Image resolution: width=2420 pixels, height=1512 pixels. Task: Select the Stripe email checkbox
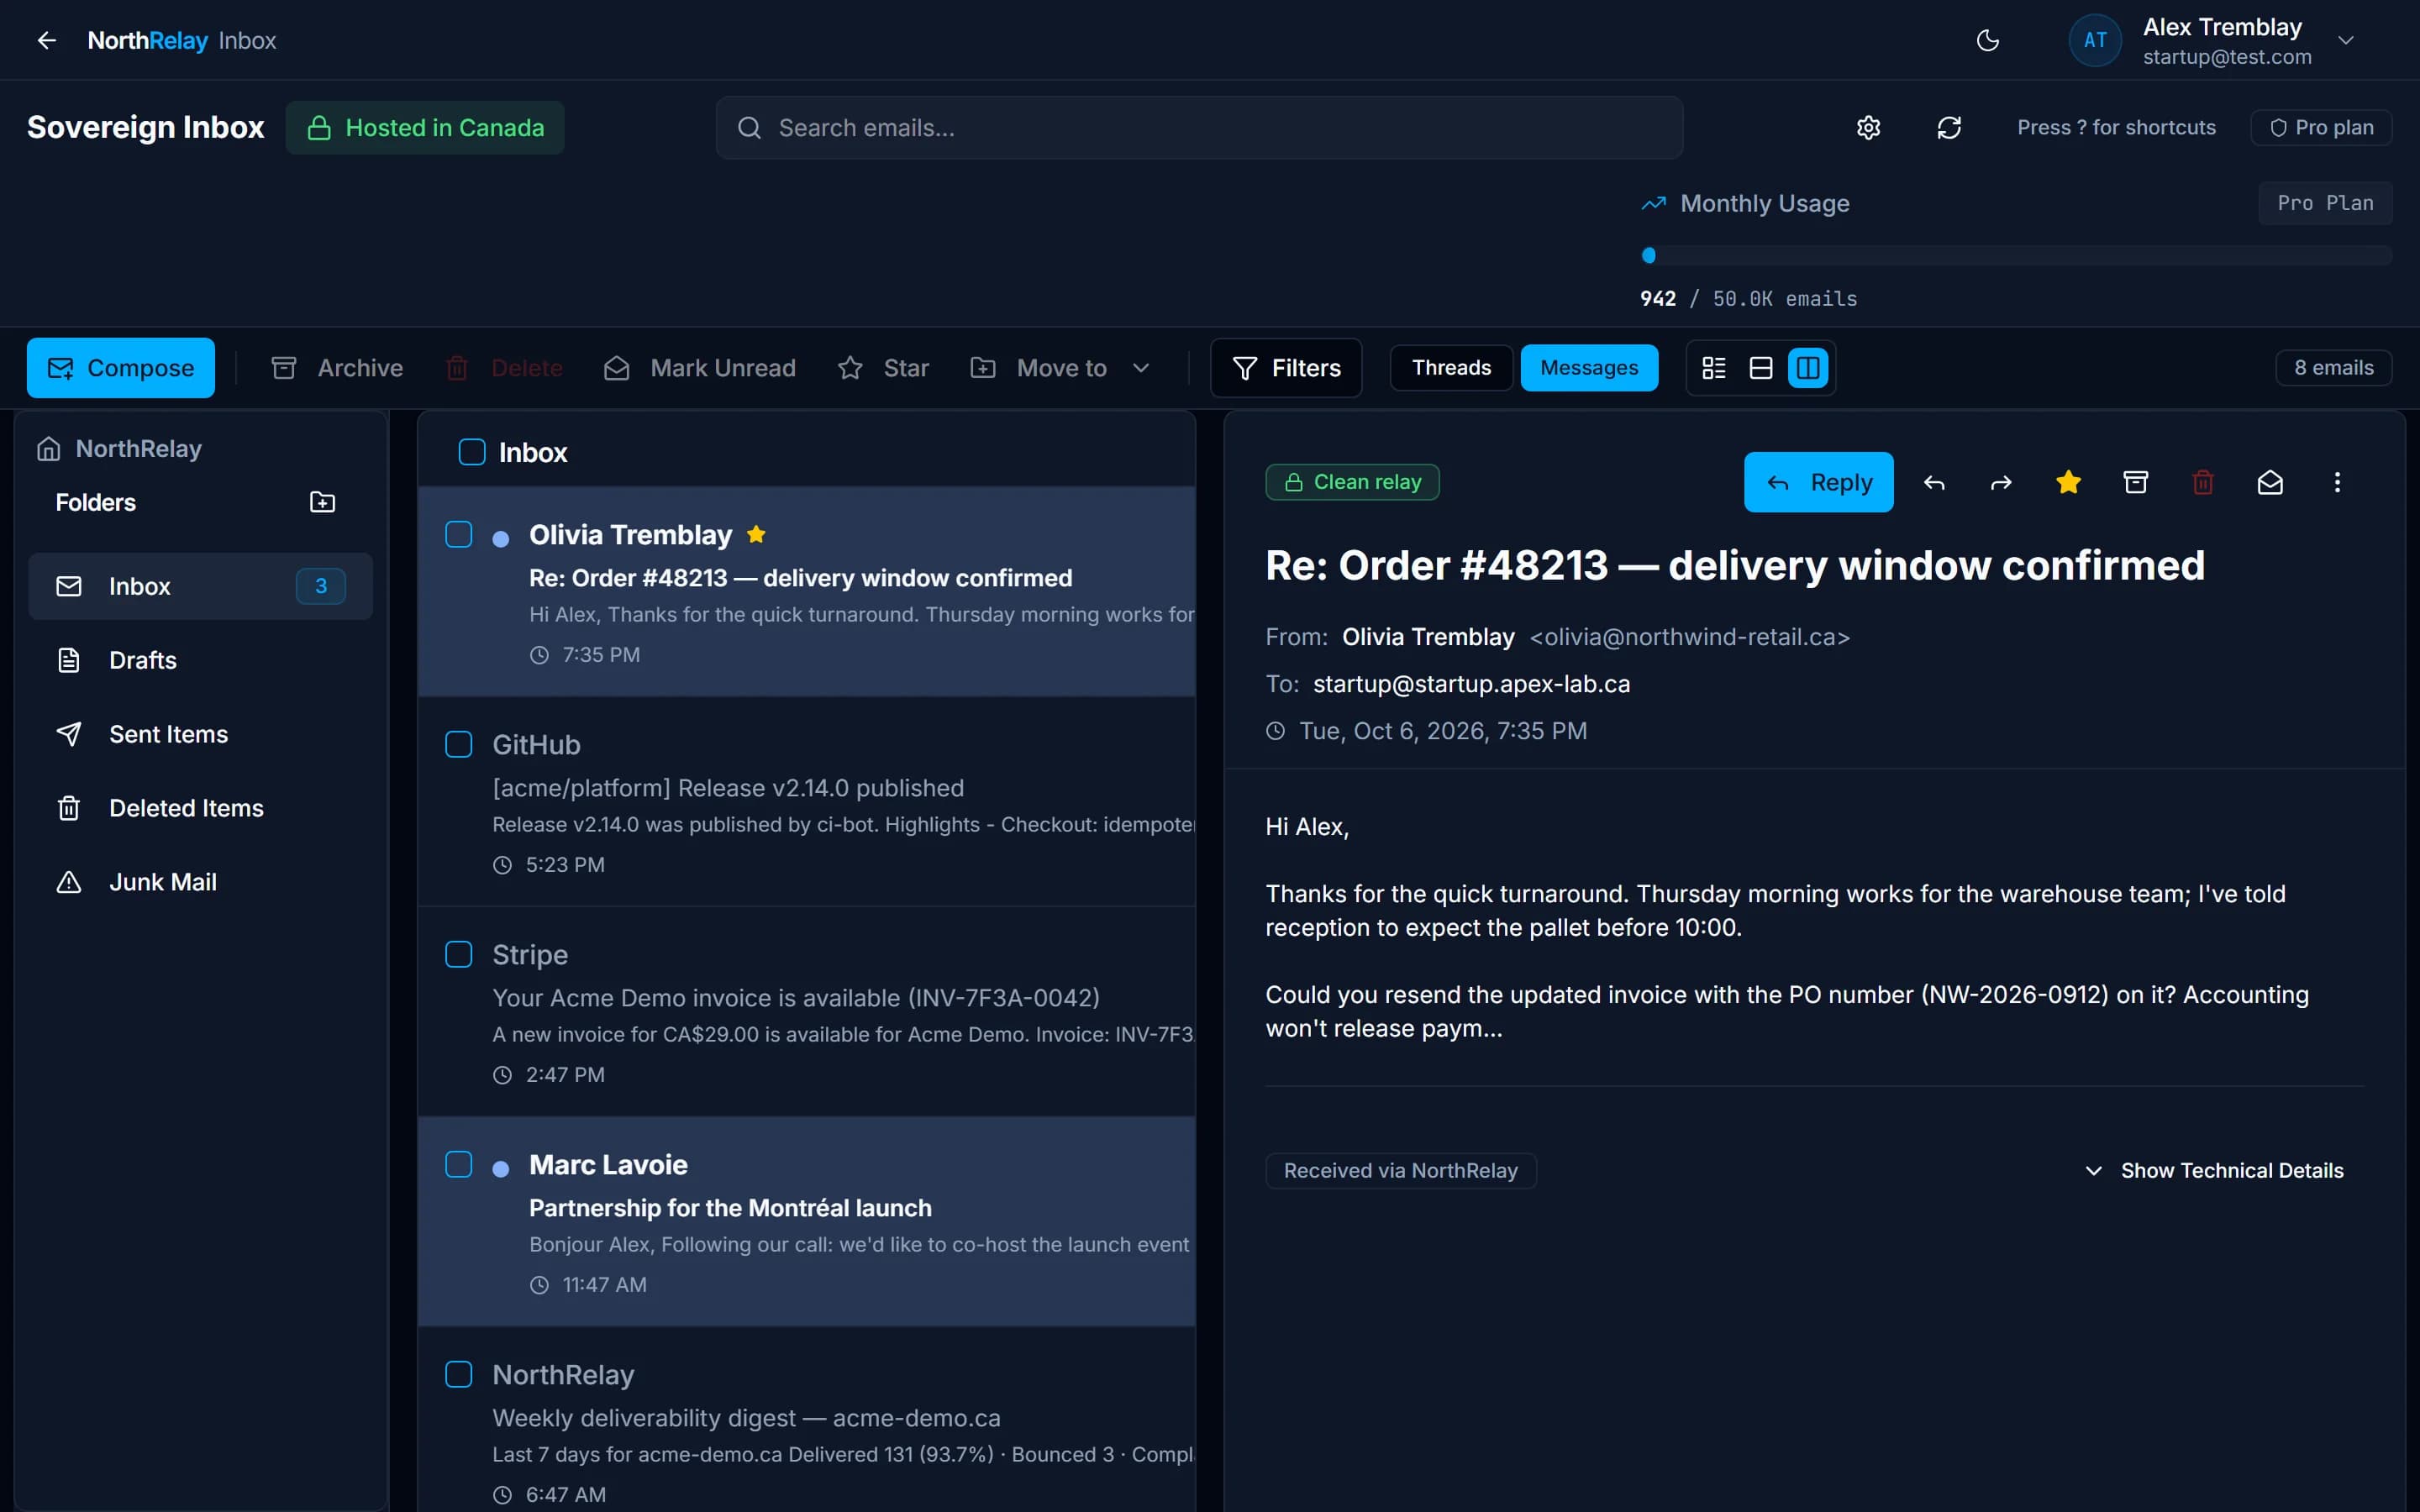(x=458, y=954)
